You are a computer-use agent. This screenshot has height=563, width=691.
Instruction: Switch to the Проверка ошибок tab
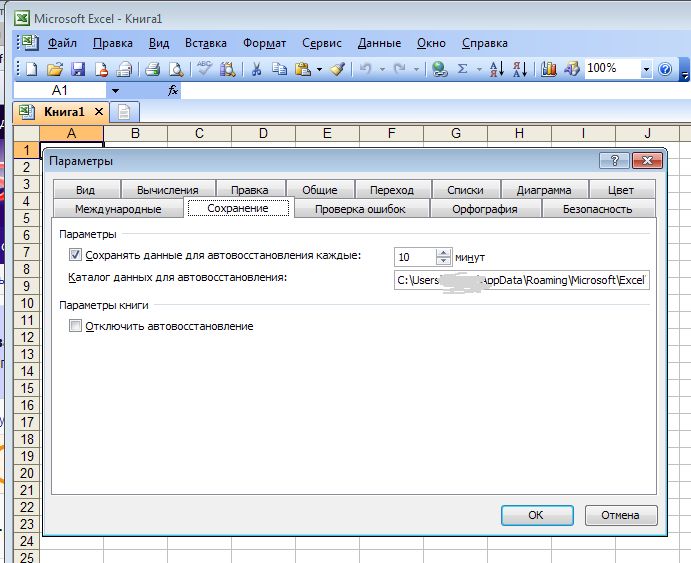click(360, 209)
